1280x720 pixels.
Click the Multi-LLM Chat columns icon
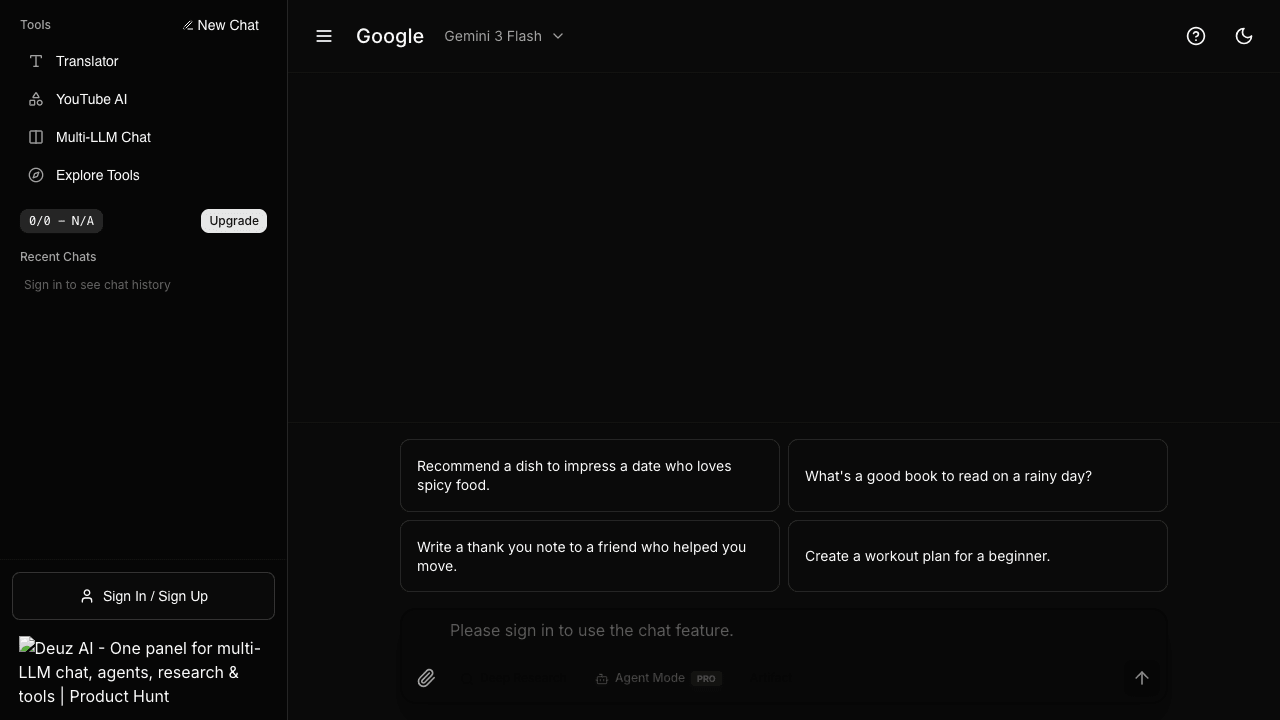[36, 137]
